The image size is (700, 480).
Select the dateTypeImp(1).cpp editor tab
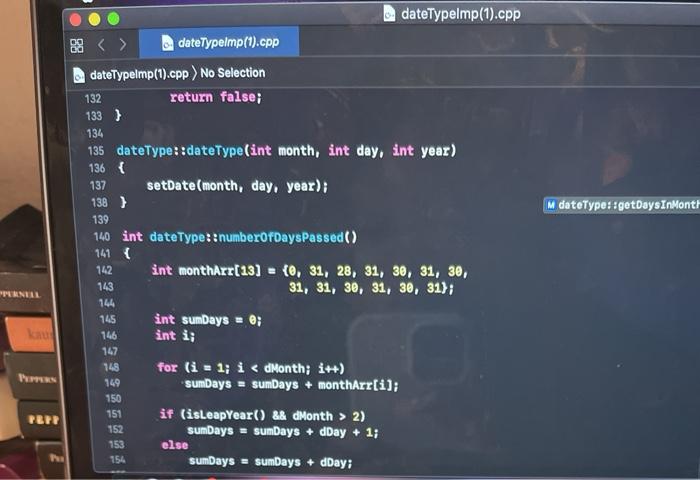coord(219,42)
